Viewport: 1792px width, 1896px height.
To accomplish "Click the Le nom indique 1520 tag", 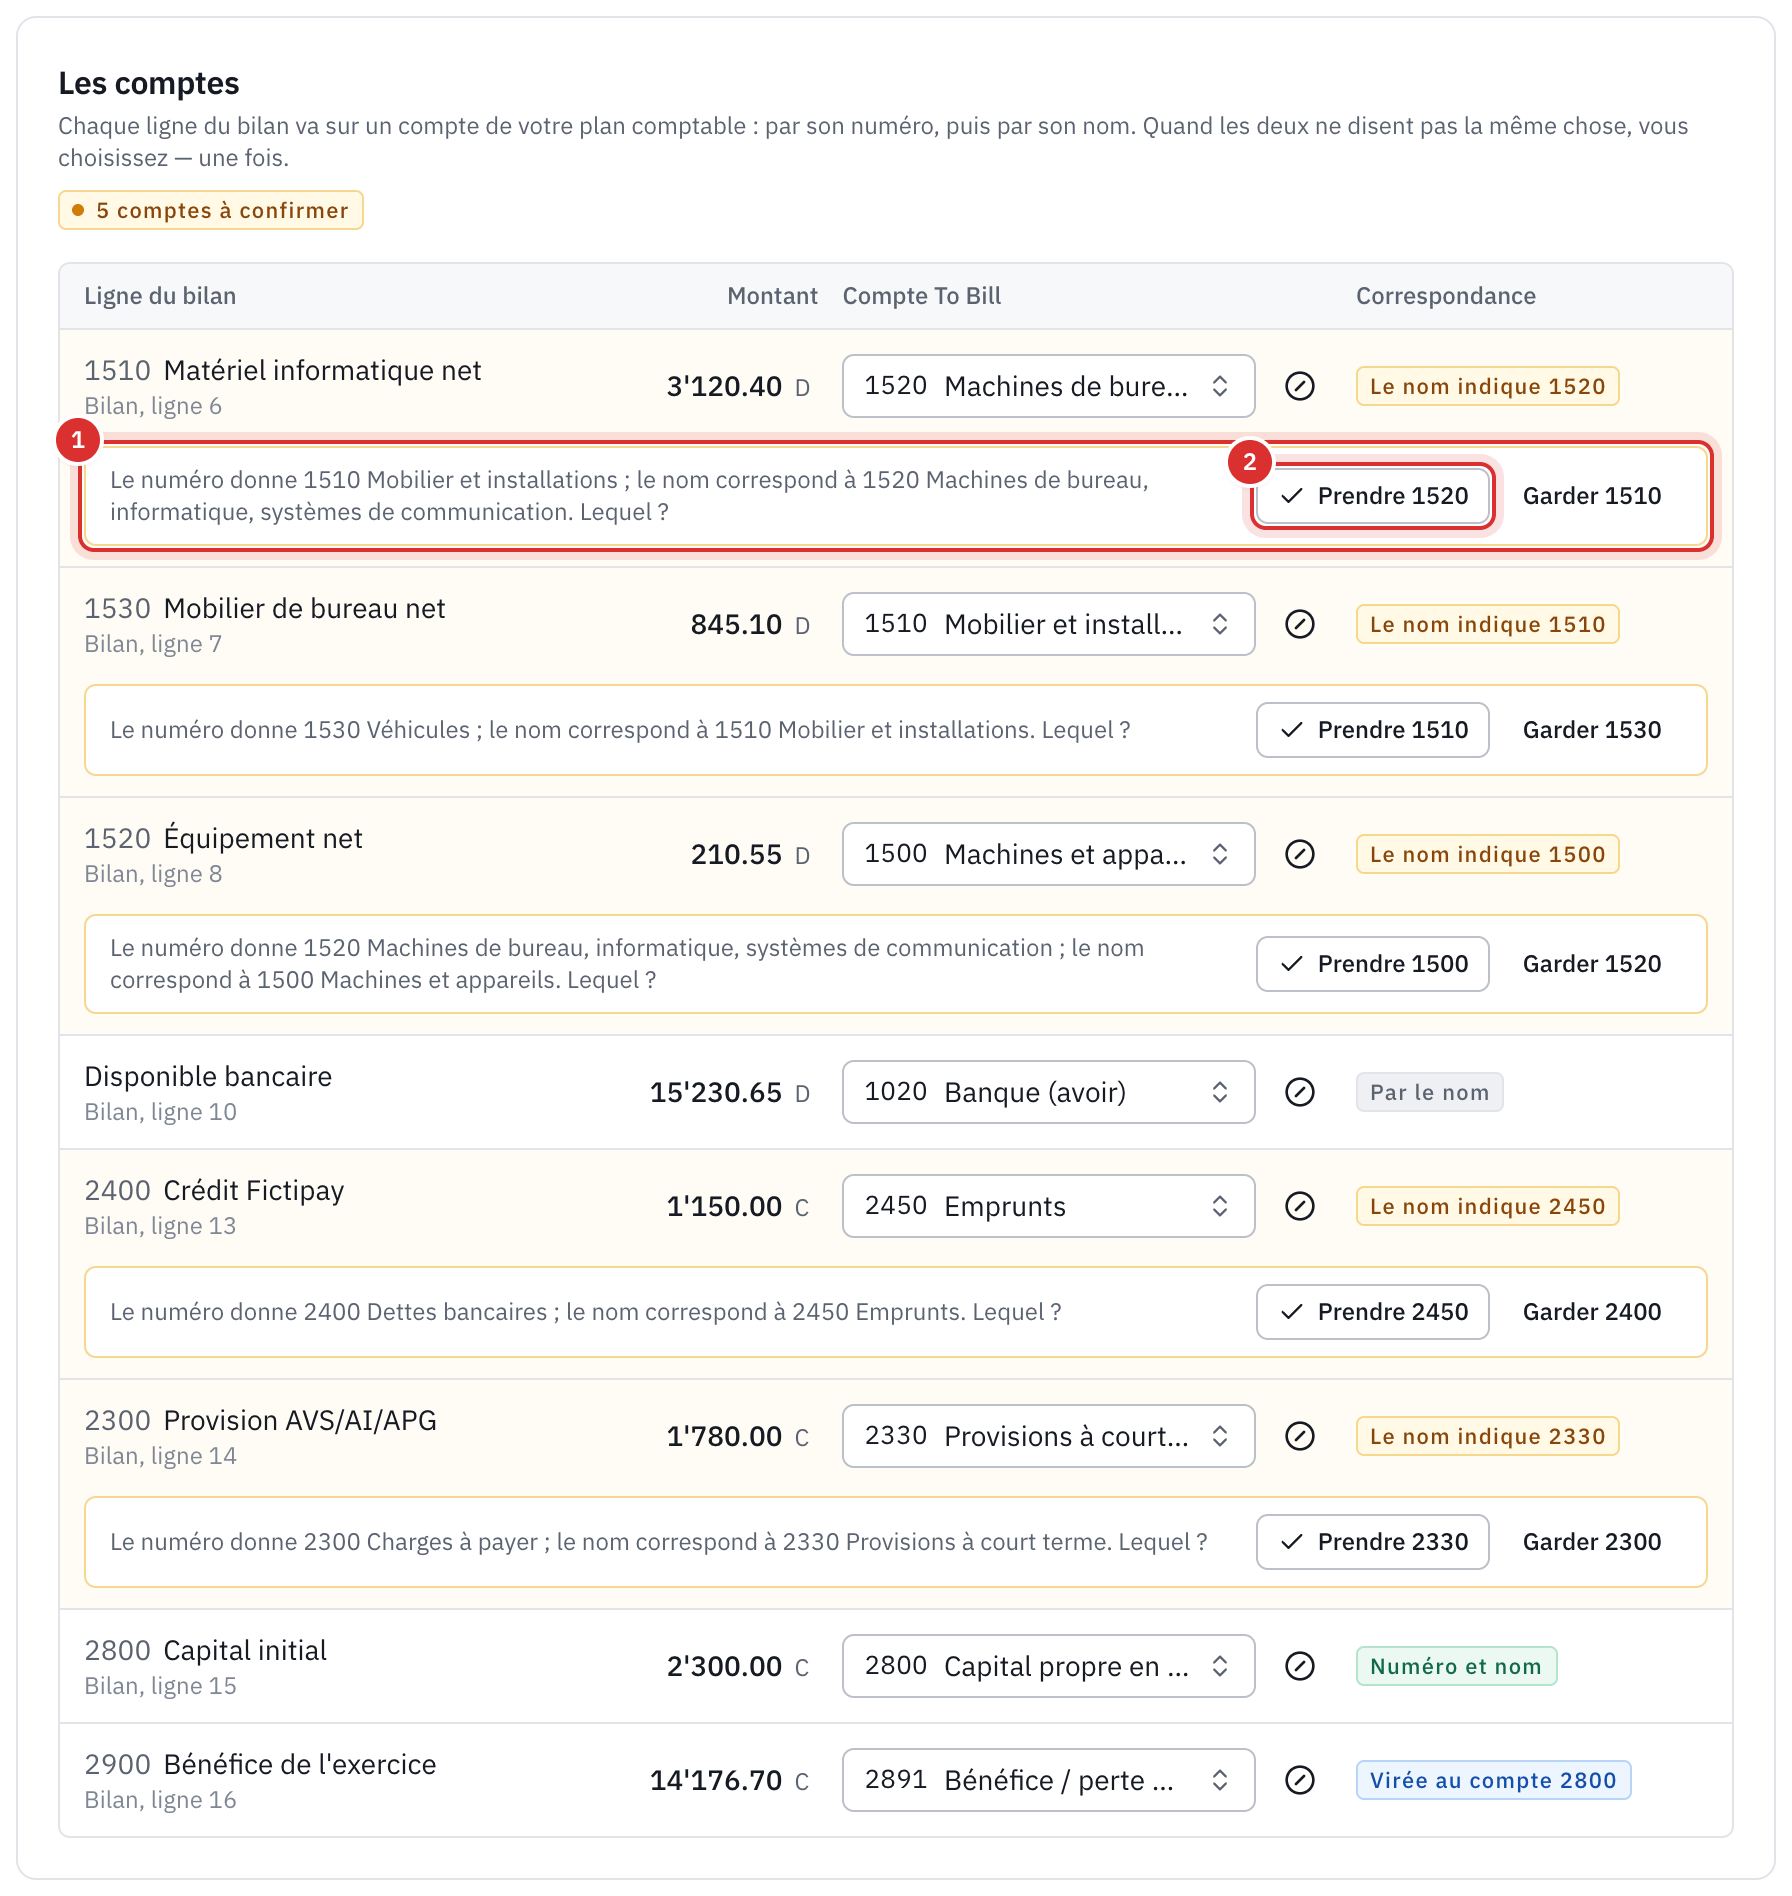I will click(x=1487, y=386).
